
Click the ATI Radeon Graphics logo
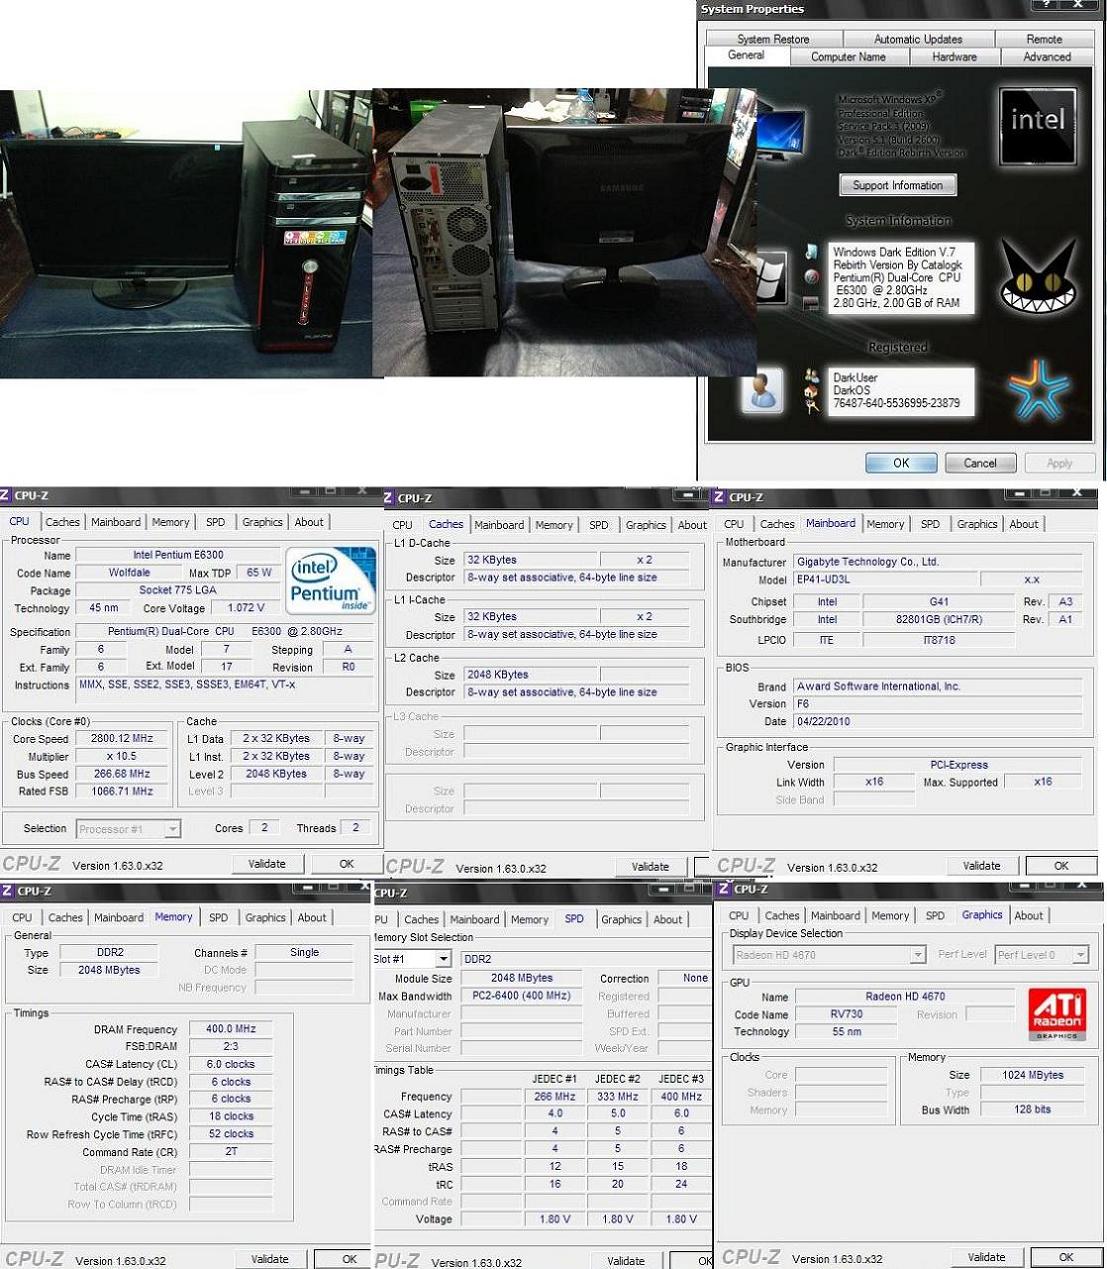coord(1057,1014)
